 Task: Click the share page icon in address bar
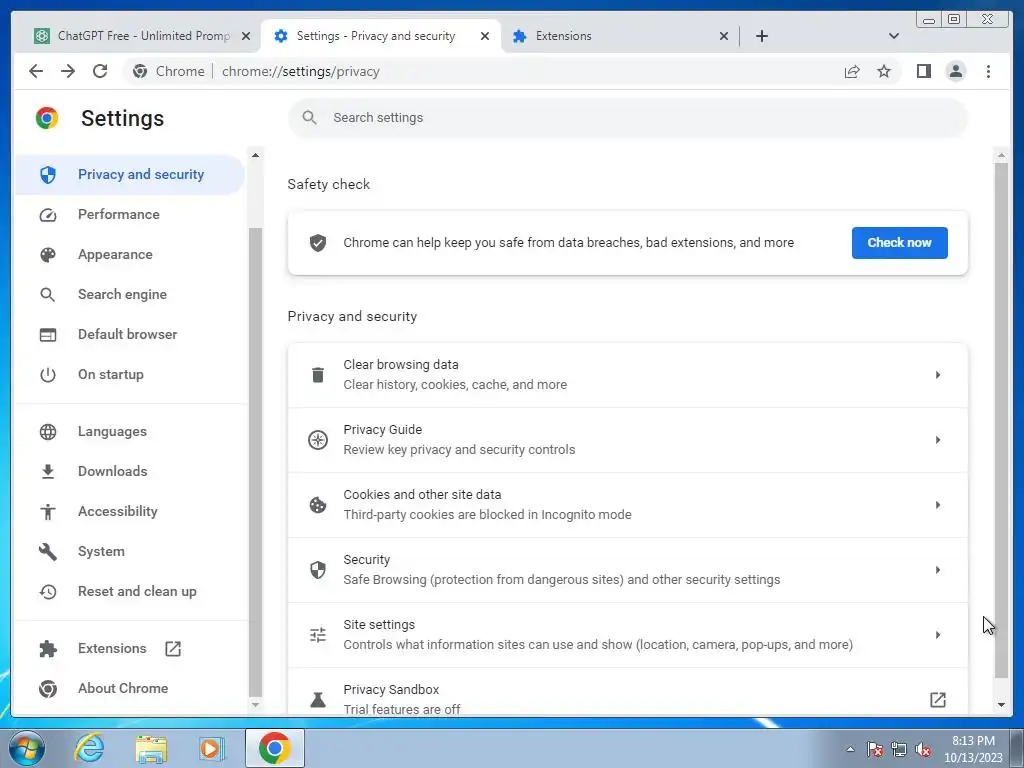[x=852, y=71]
